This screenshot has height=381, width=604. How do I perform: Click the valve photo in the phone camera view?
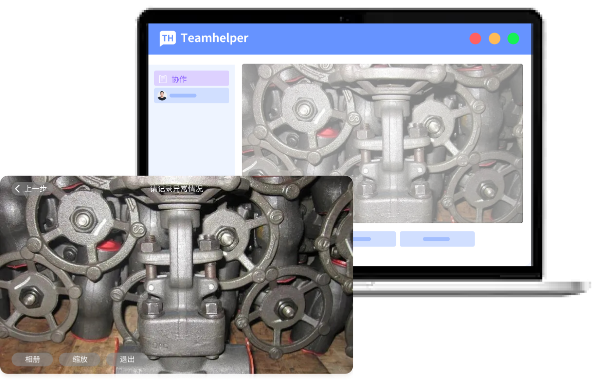tap(176, 275)
